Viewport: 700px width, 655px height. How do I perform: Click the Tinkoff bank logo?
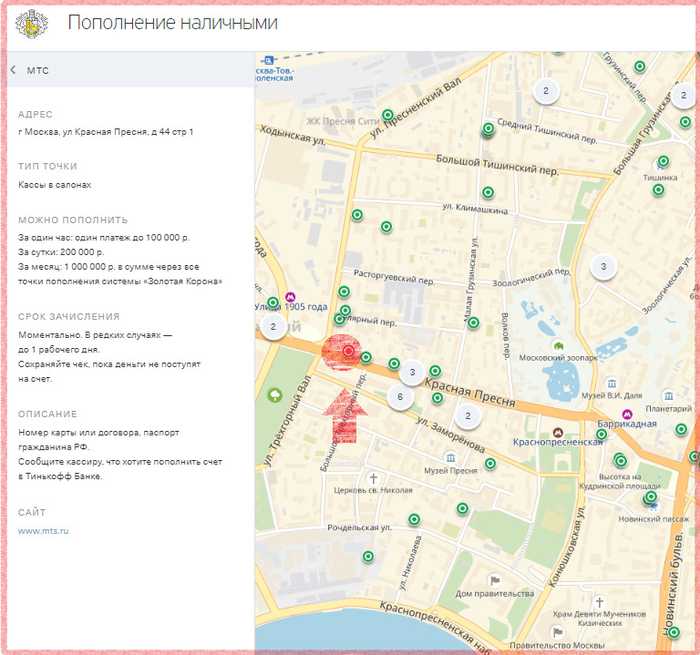(x=31, y=24)
